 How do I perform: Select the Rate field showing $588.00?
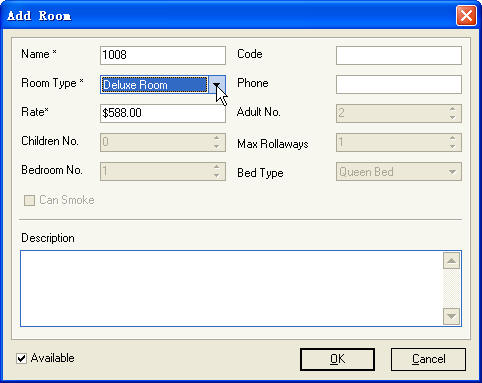click(x=163, y=113)
